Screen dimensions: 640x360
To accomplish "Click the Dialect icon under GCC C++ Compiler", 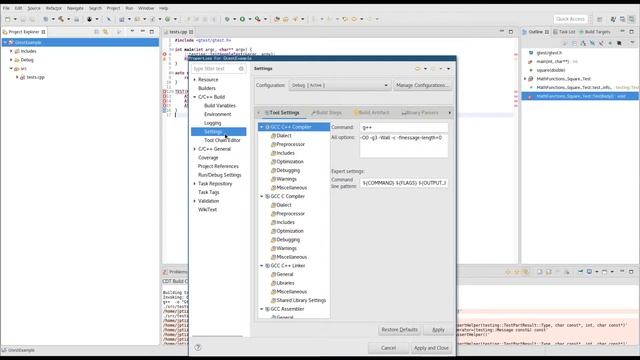I will click(x=273, y=136).
